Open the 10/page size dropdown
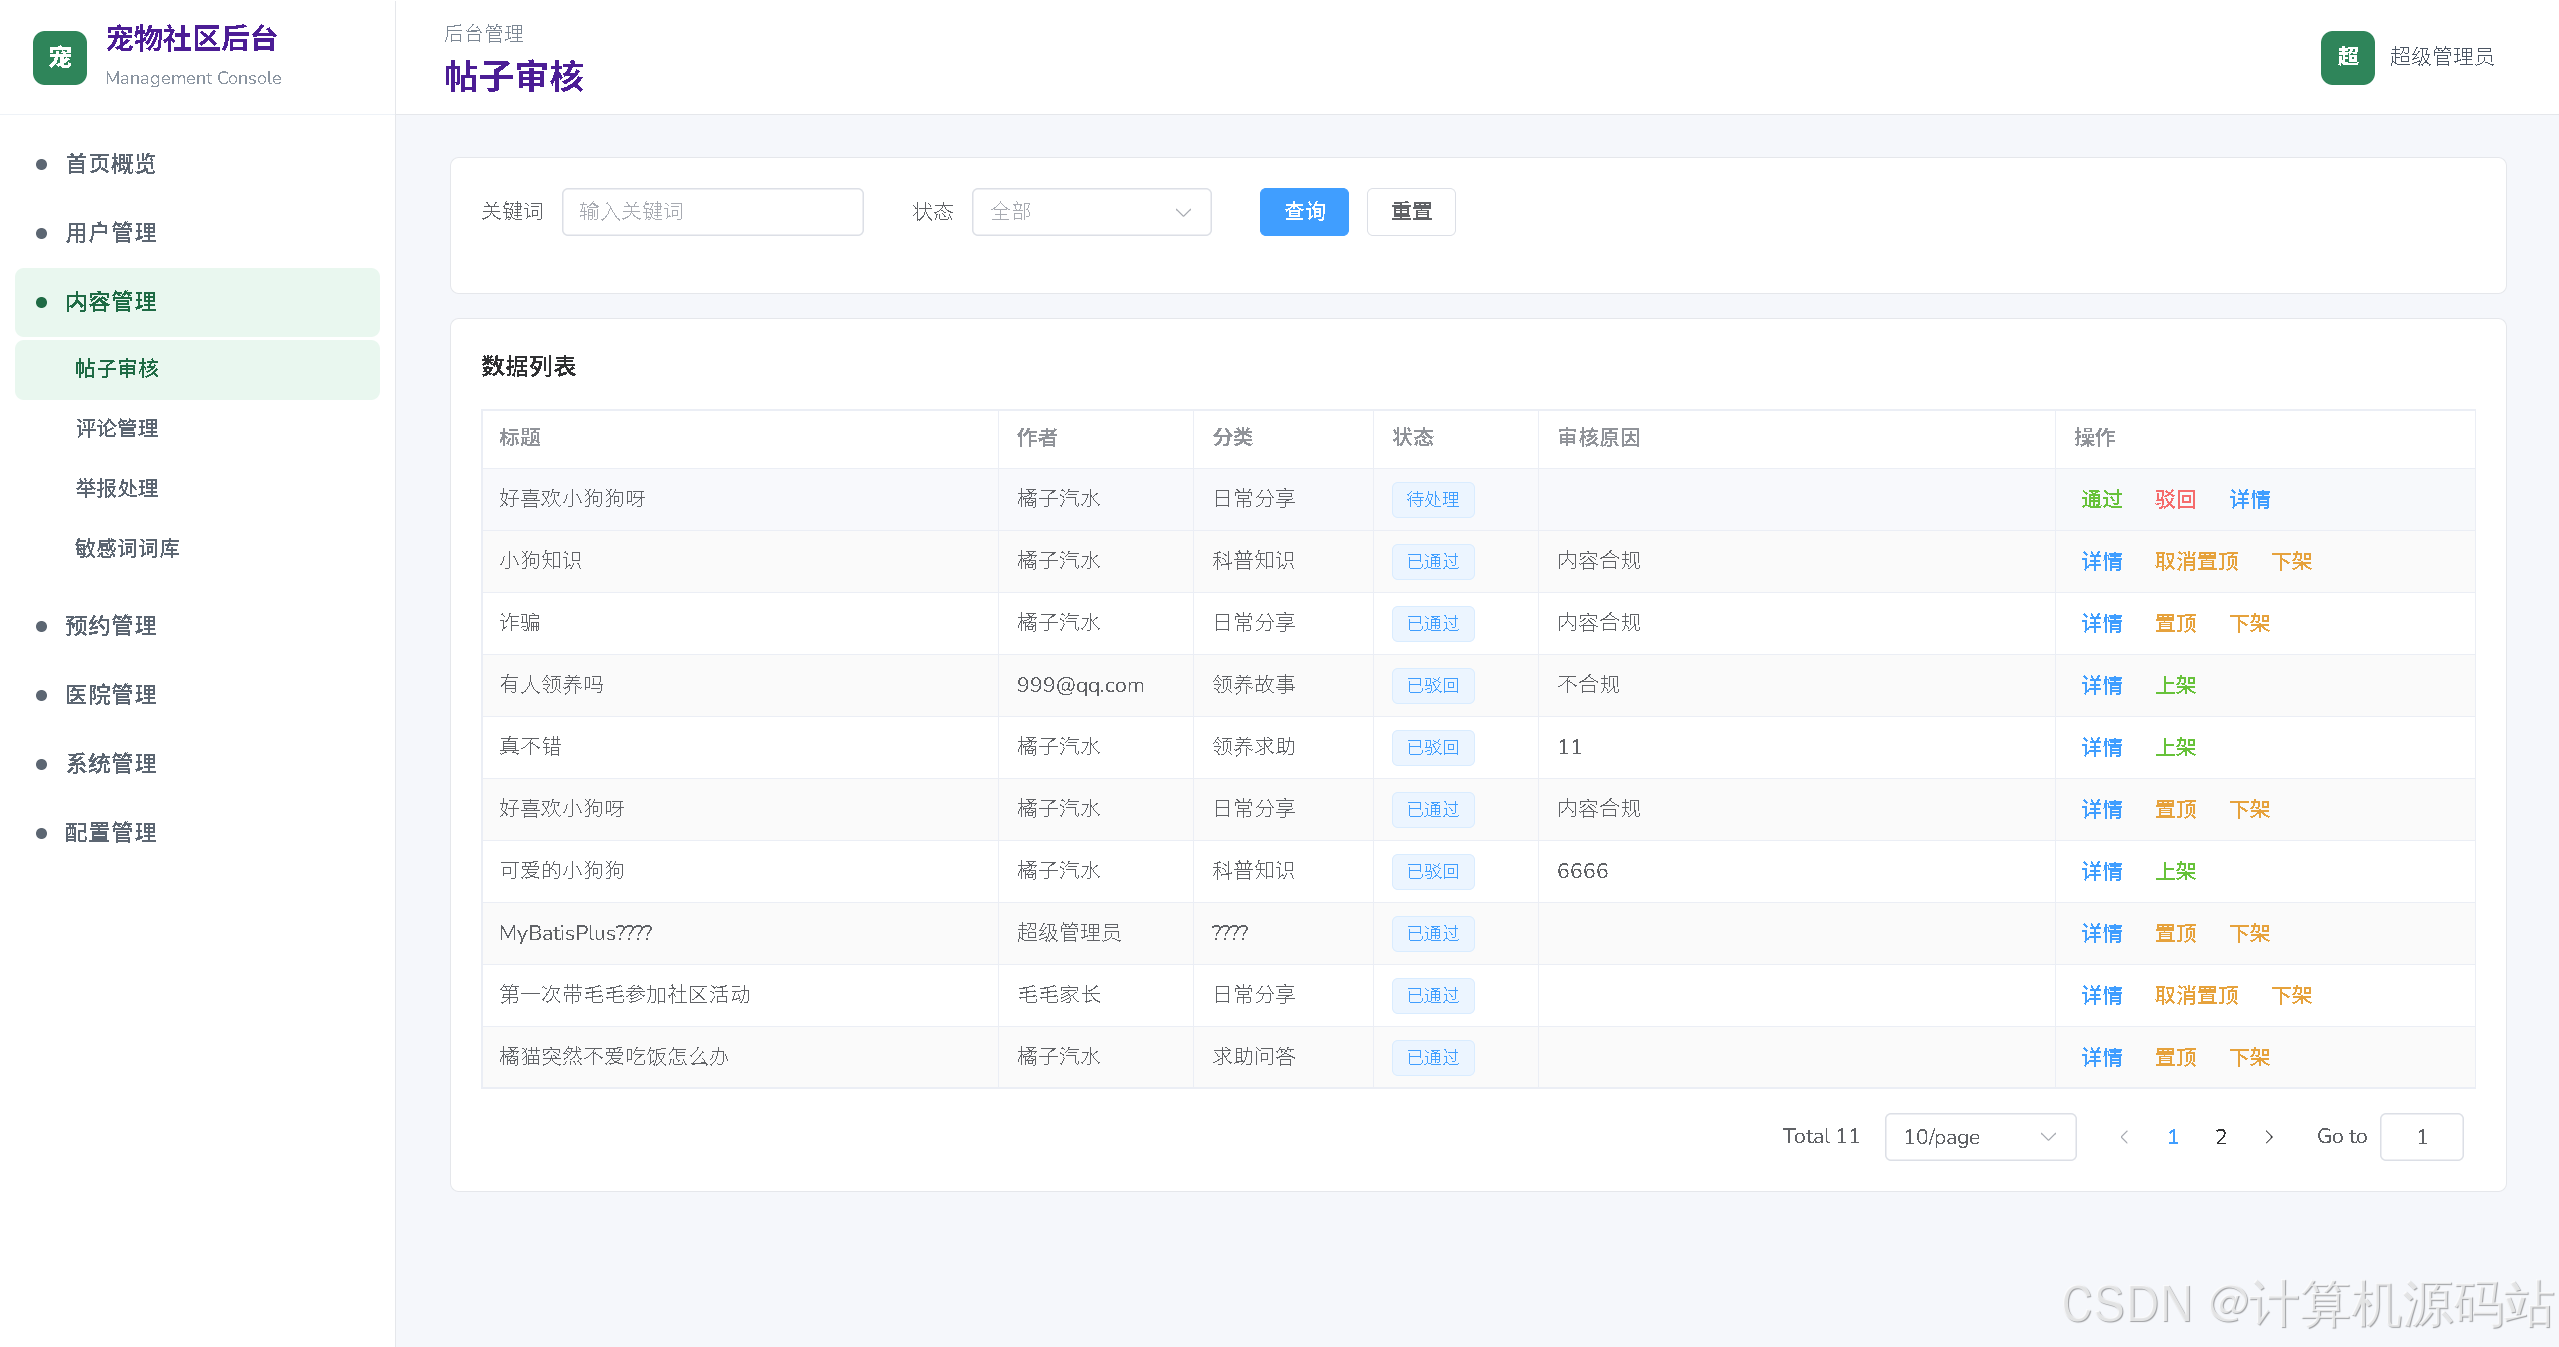Image resolution: width=2559 pixels, height=1347 pixels. (x=1980, y=1137)
